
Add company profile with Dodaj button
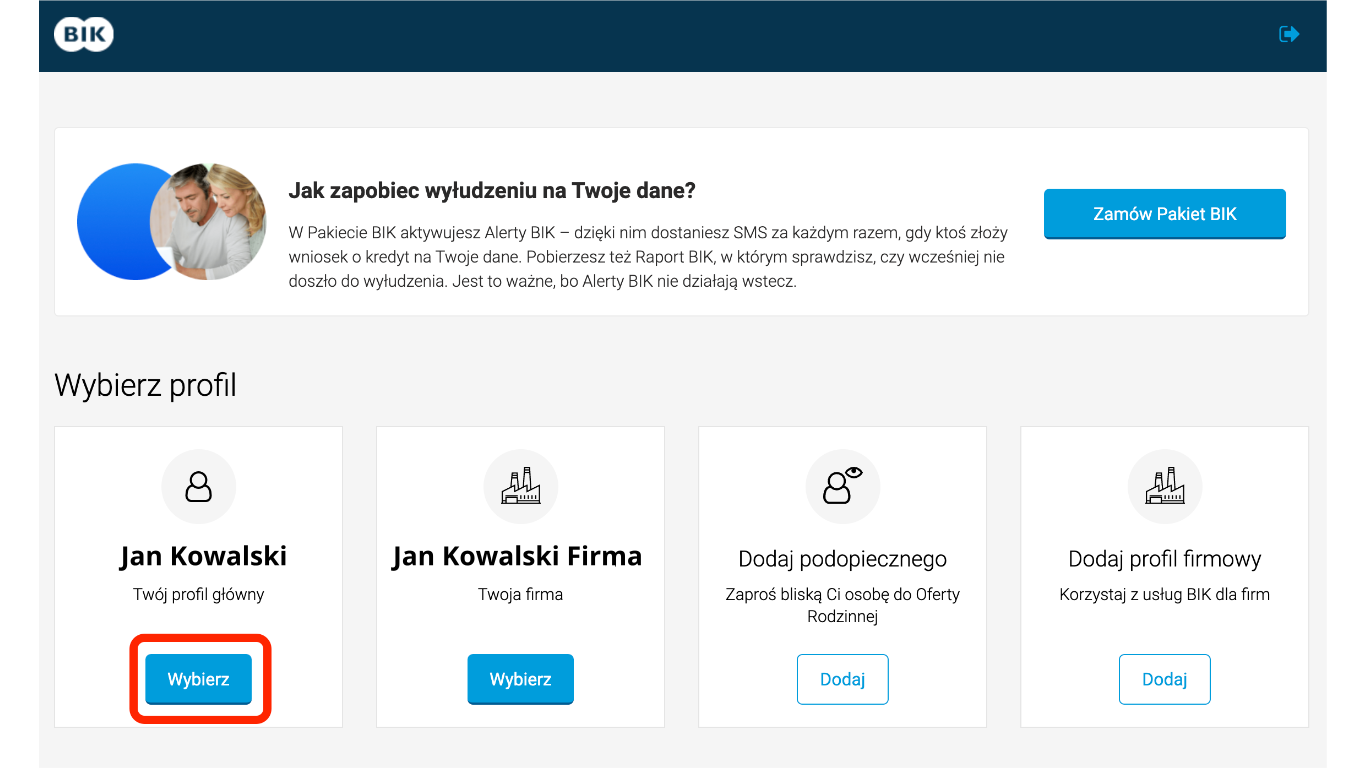[1165, 680]
